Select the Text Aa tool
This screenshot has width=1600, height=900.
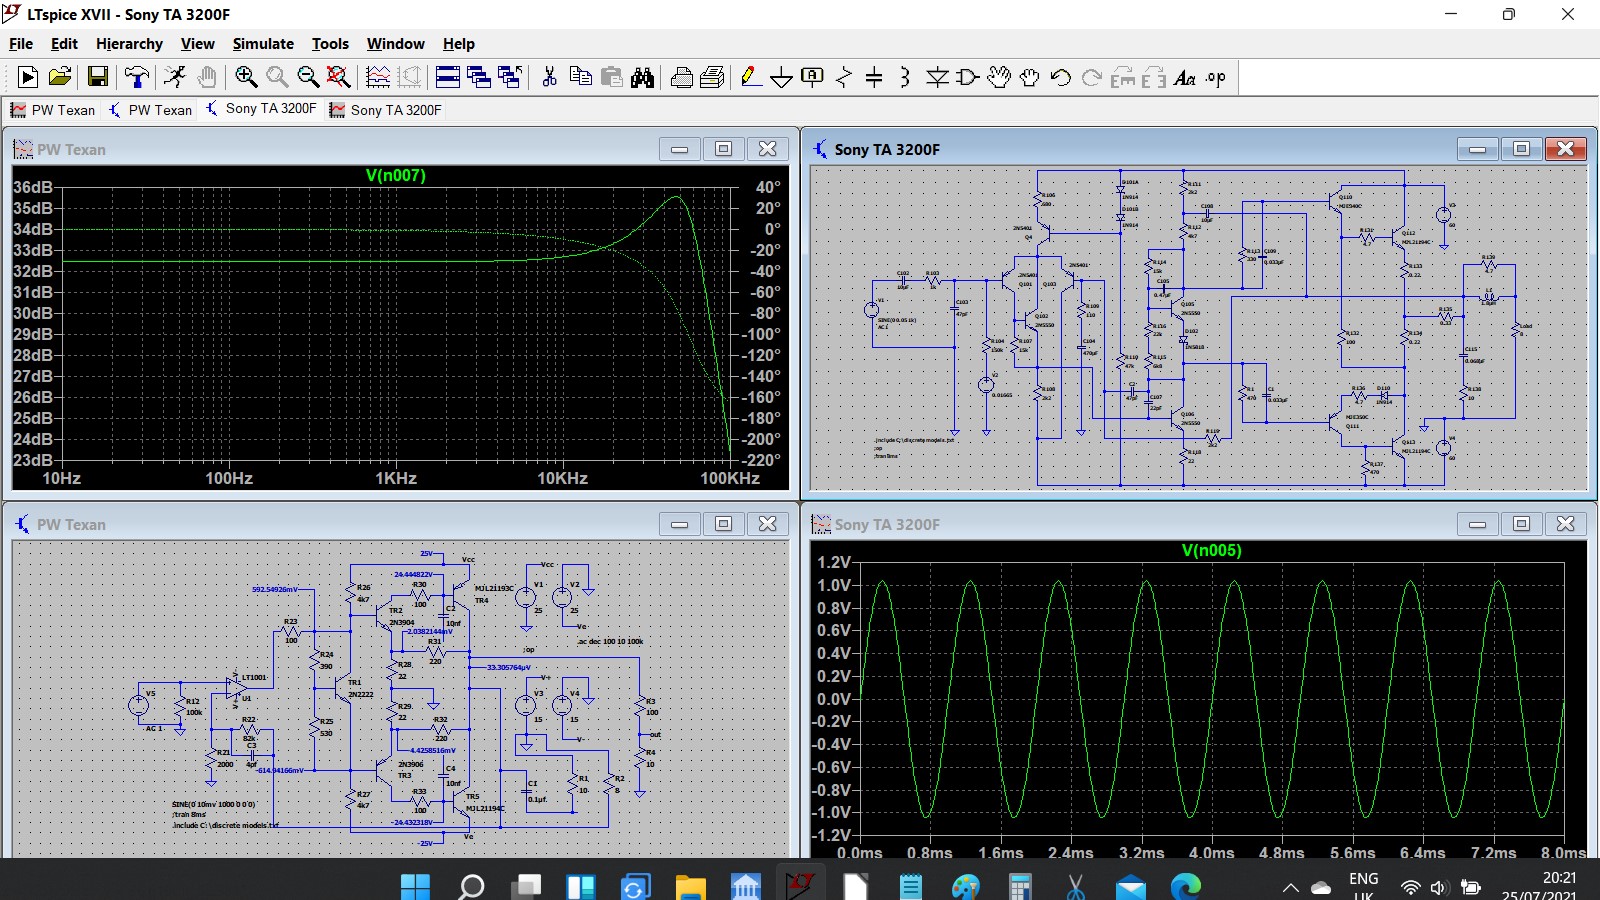(1185, 77)
